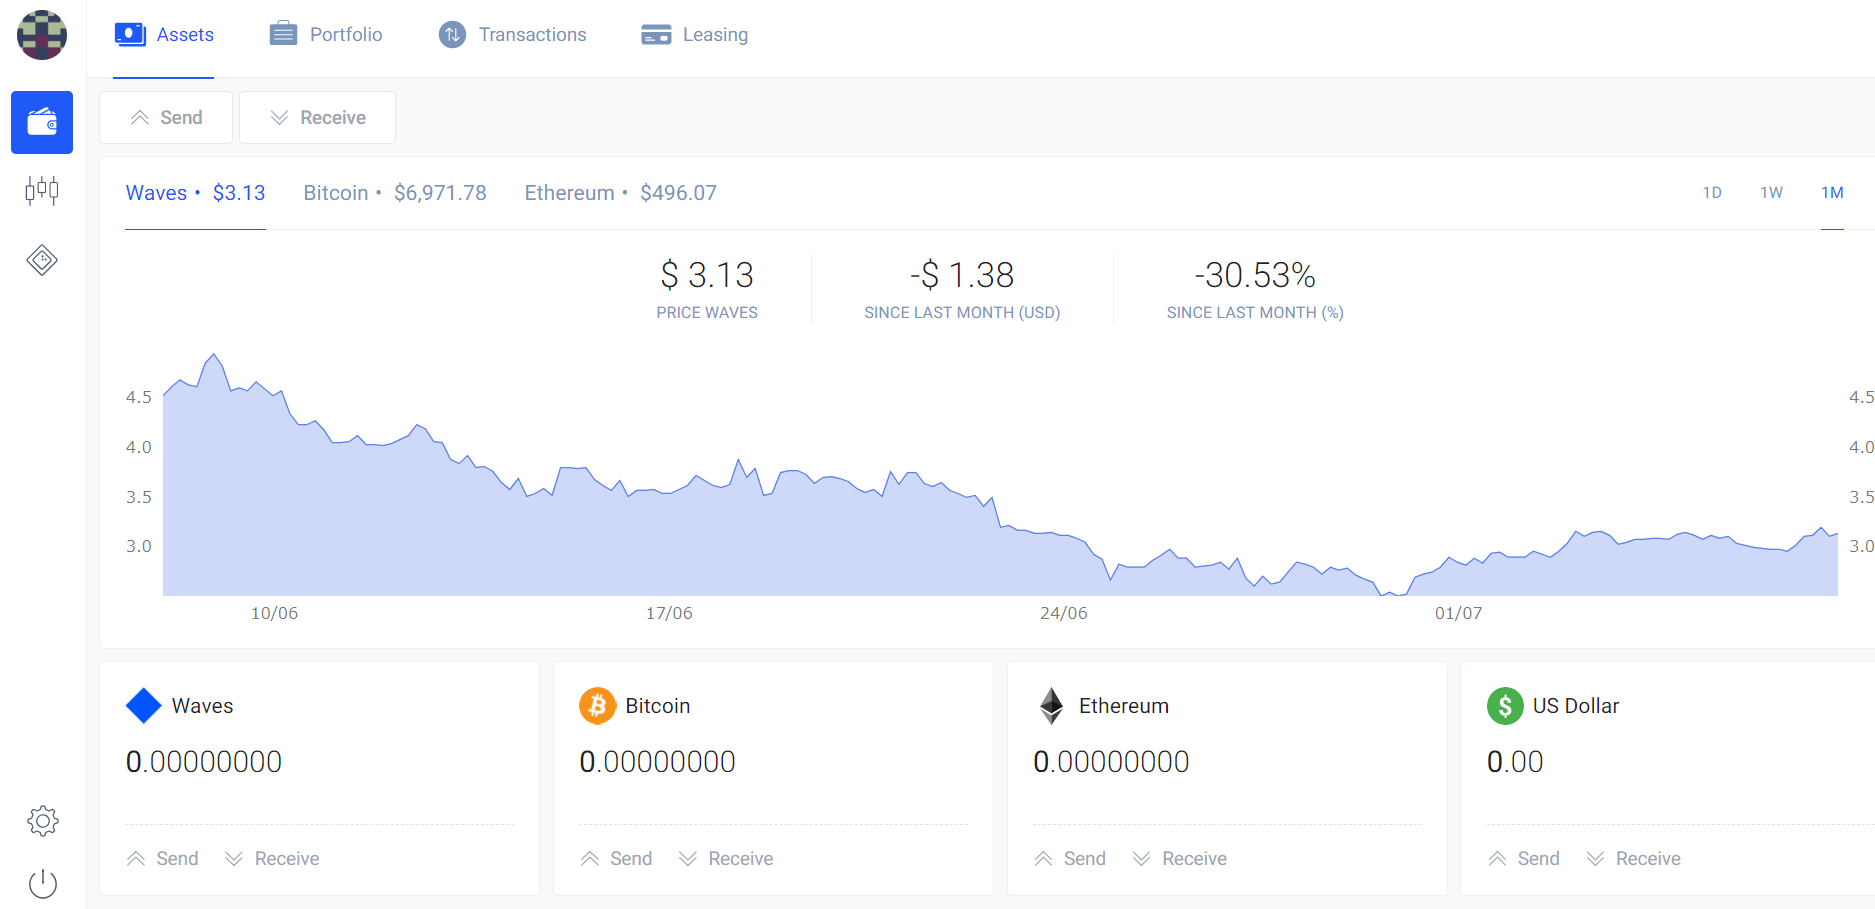Switch to the Portfolio tab

(x=326, y=35)
